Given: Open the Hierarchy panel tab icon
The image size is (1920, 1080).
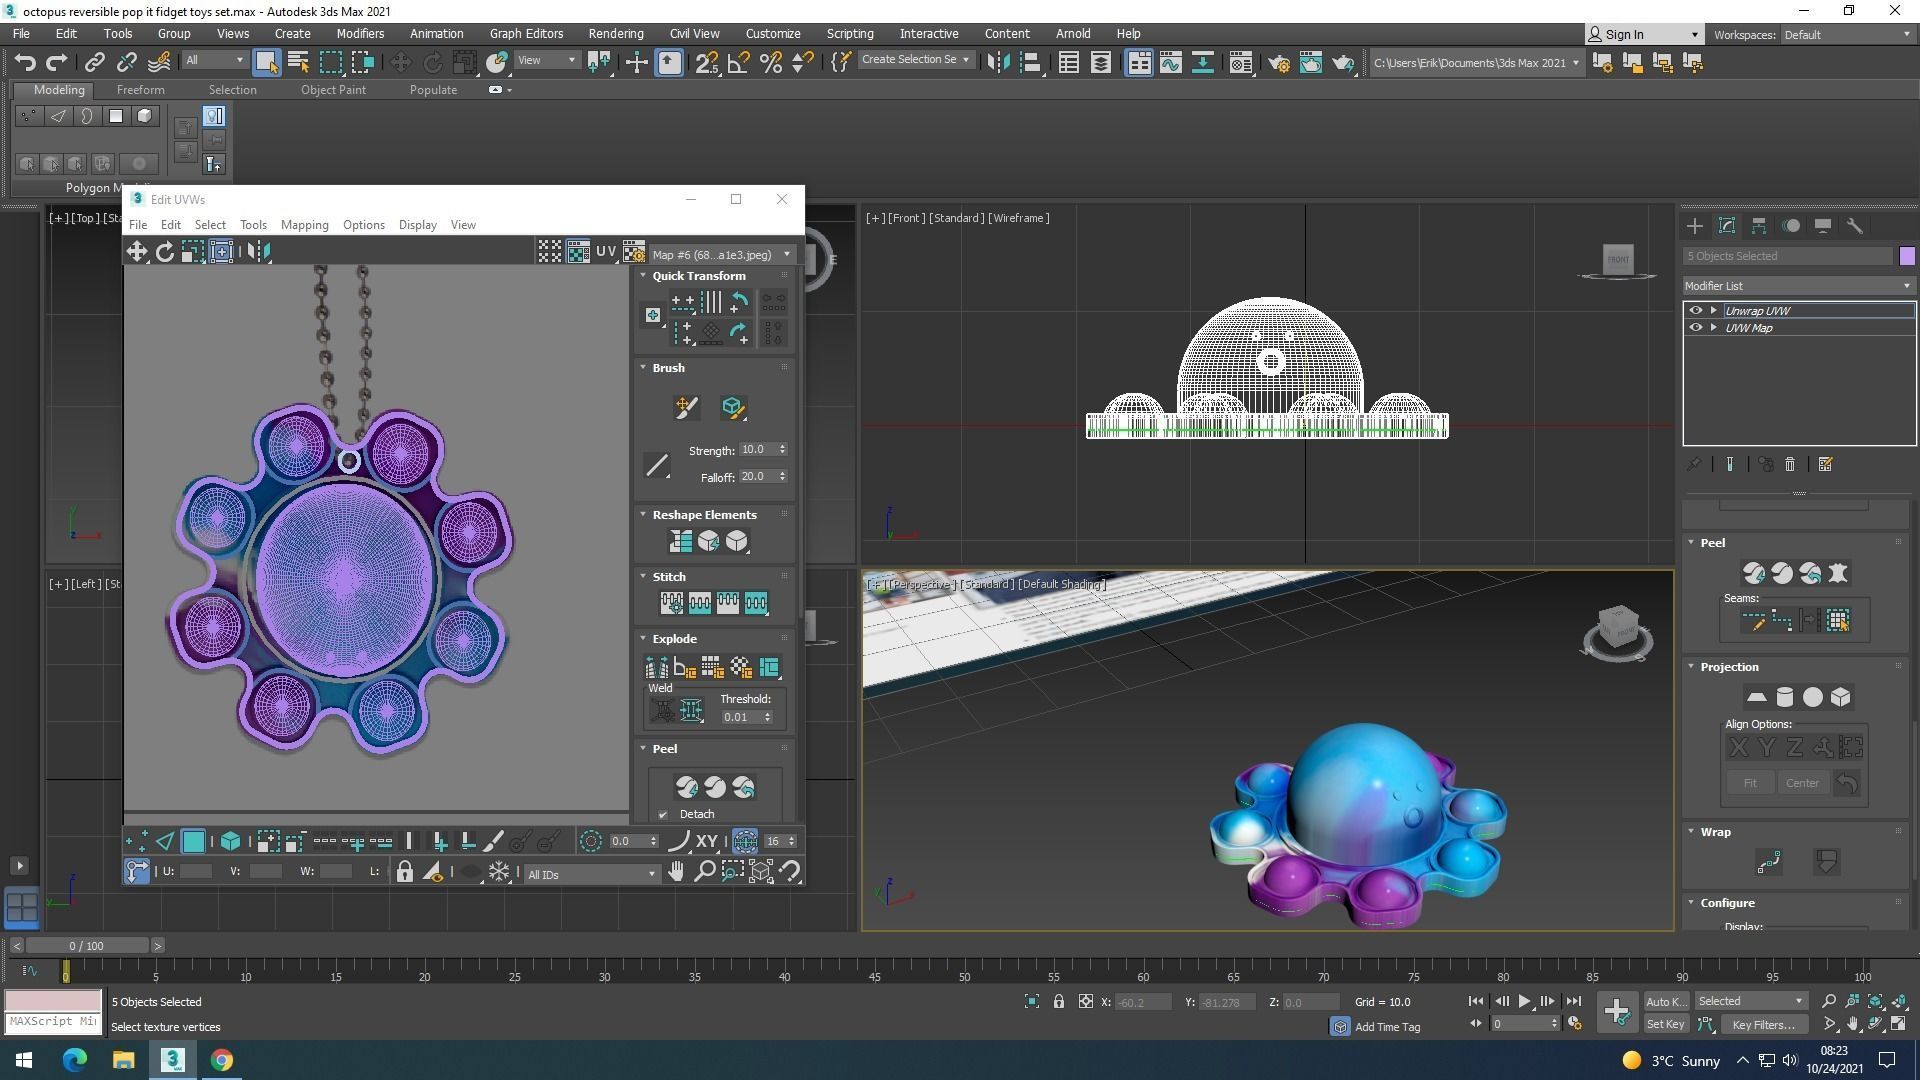Looking at the screenshot, I should point(1758,226).
